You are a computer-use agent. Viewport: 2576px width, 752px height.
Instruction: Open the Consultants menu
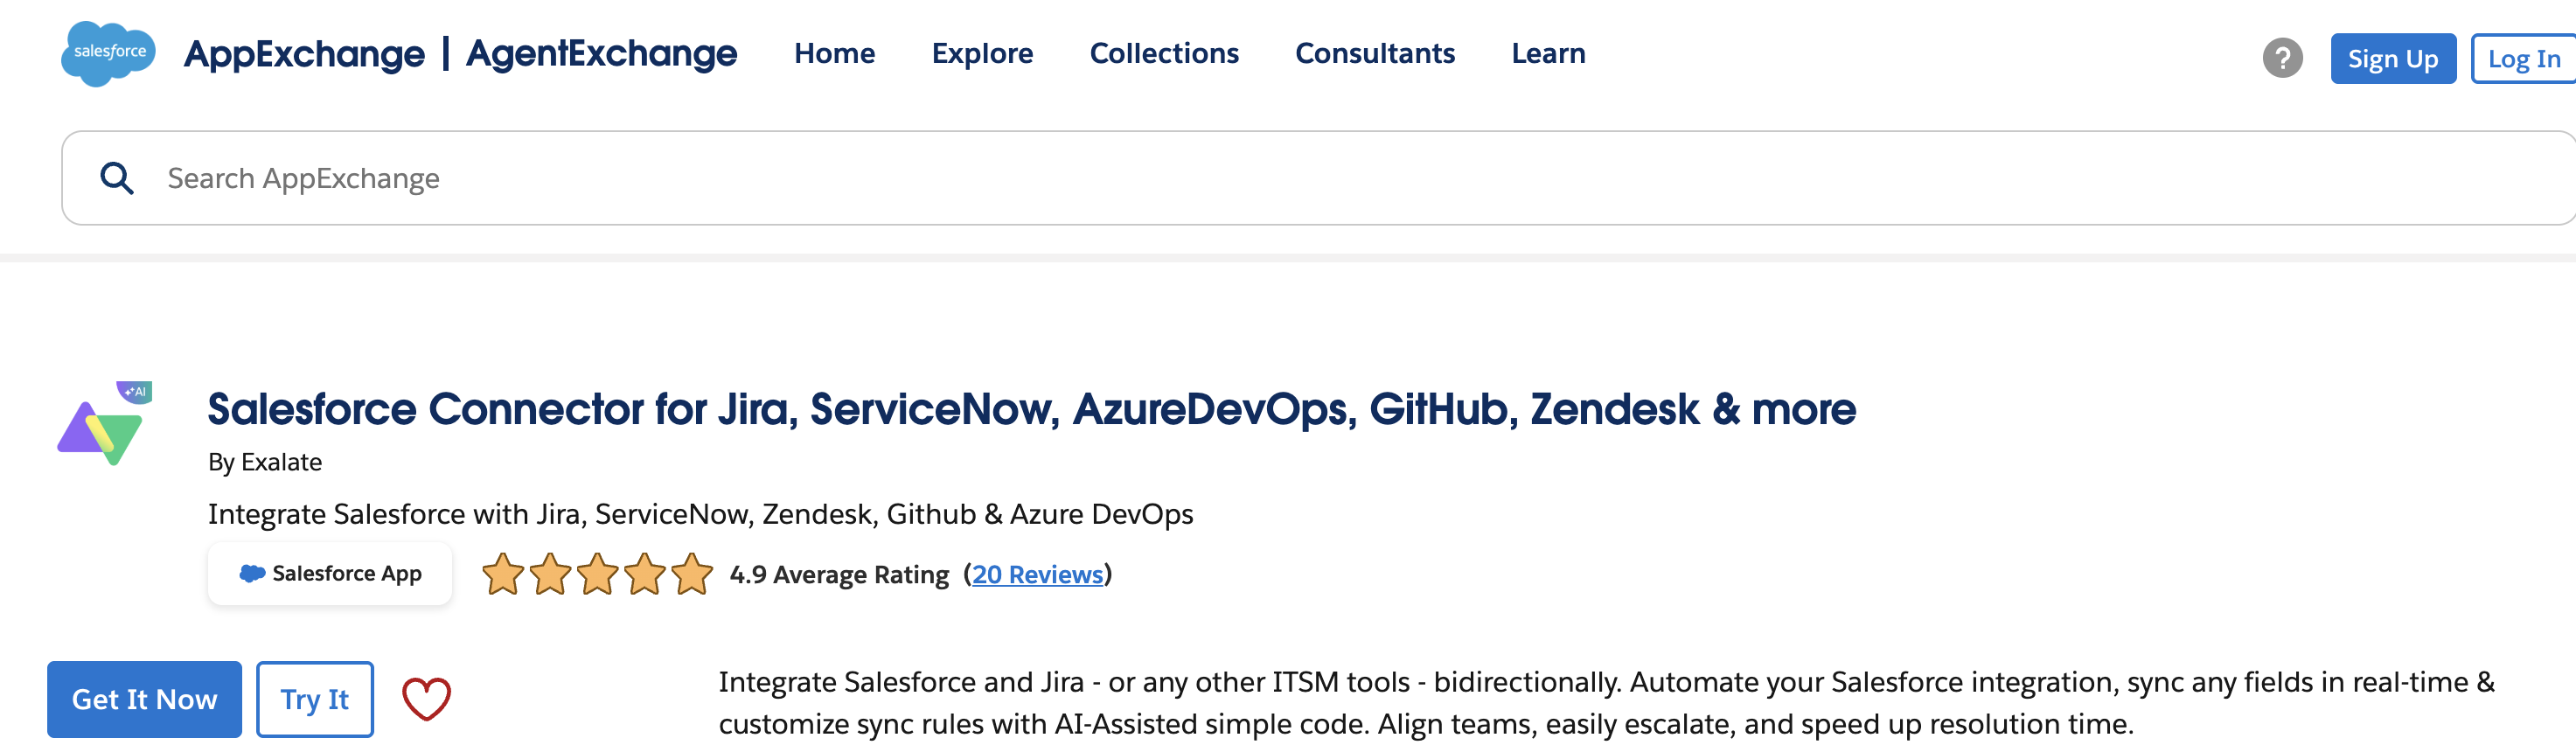(x=1375, y=53)
